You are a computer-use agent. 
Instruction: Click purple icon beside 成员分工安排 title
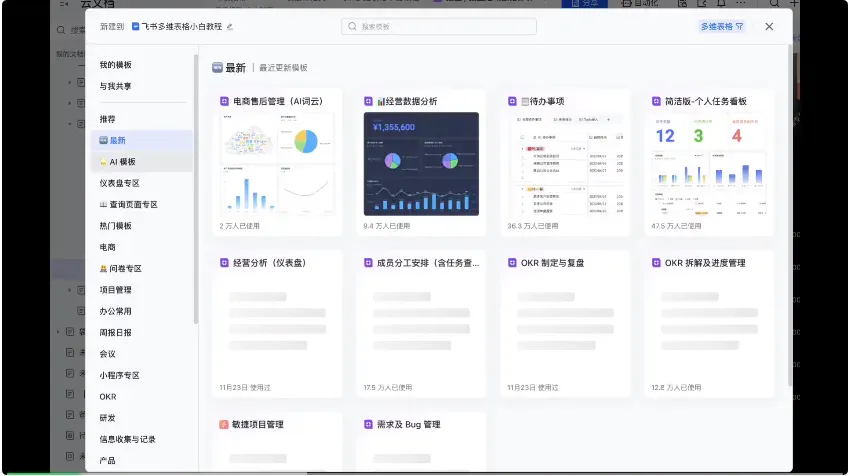[368, 263]
